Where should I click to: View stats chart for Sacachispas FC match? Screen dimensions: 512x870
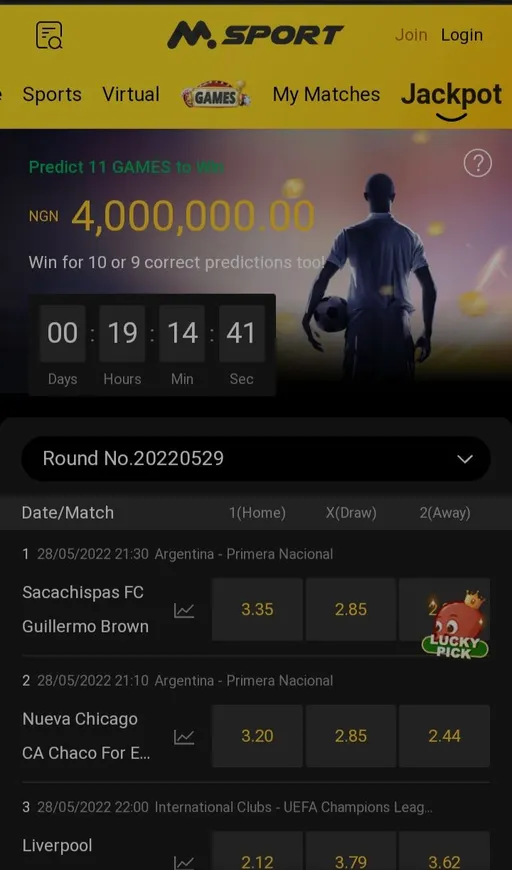pos(184,610)
